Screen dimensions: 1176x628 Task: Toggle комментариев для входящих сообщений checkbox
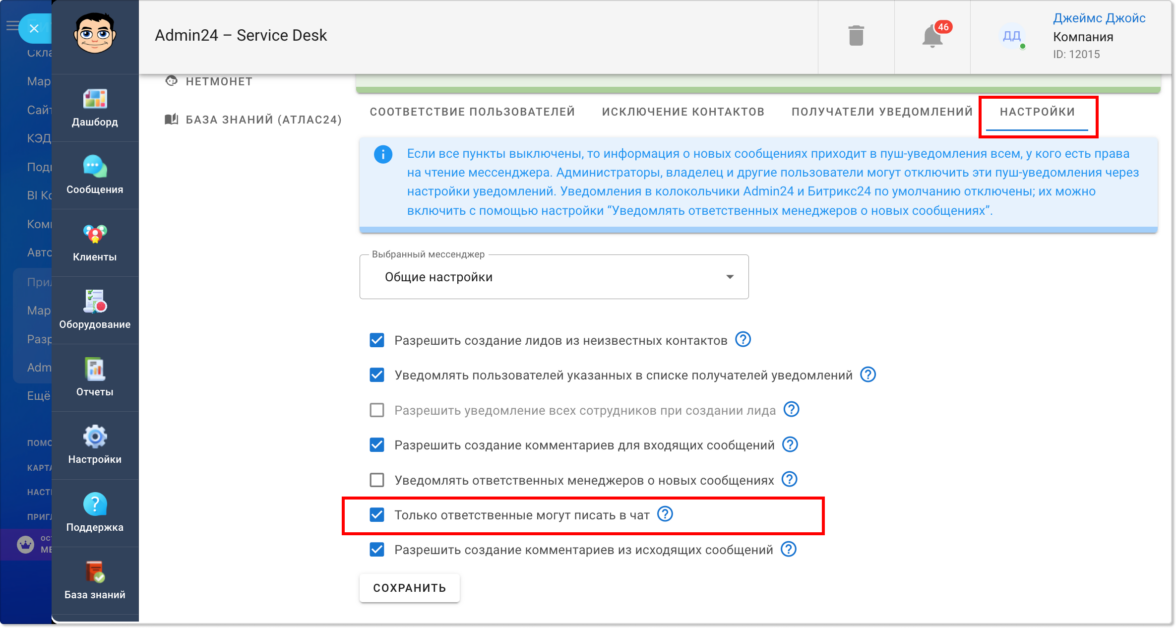pyautogui.click(x=376, y=445)
